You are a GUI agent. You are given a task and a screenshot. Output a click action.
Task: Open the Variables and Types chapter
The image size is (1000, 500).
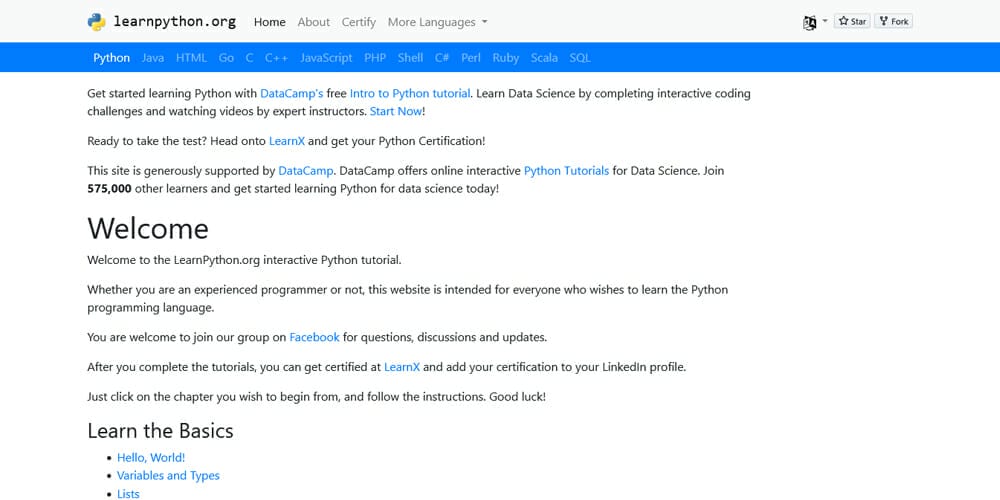click(x=168, y=475)
